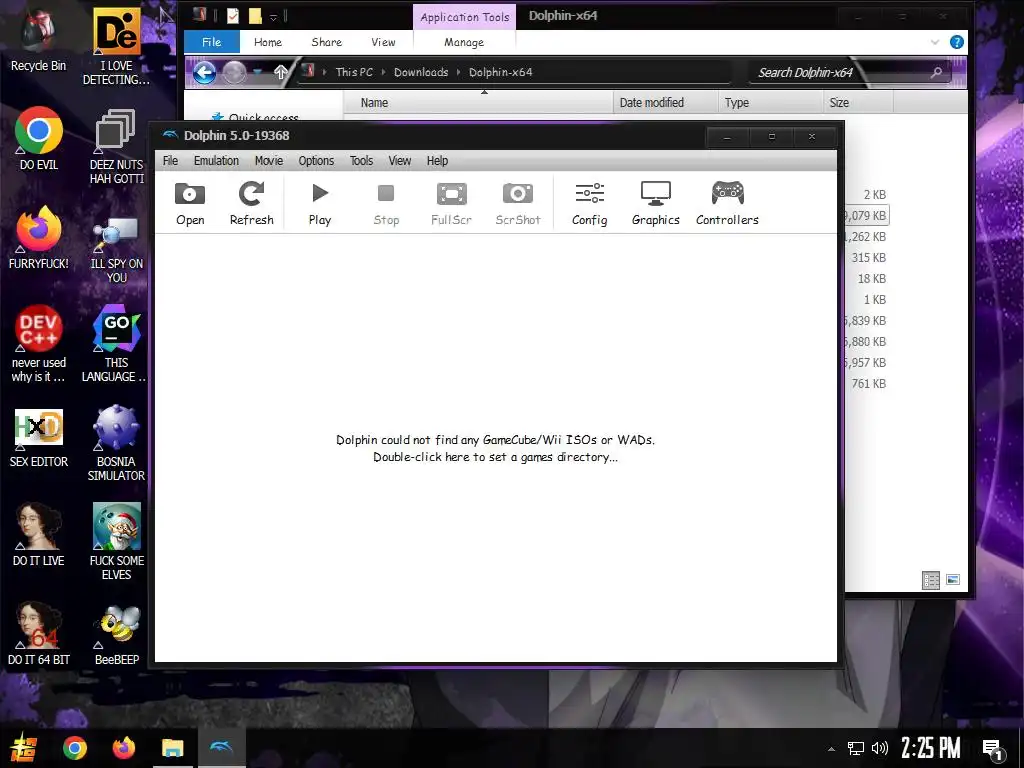
Task: Sort by Date modified column
Action: [665, 103]
